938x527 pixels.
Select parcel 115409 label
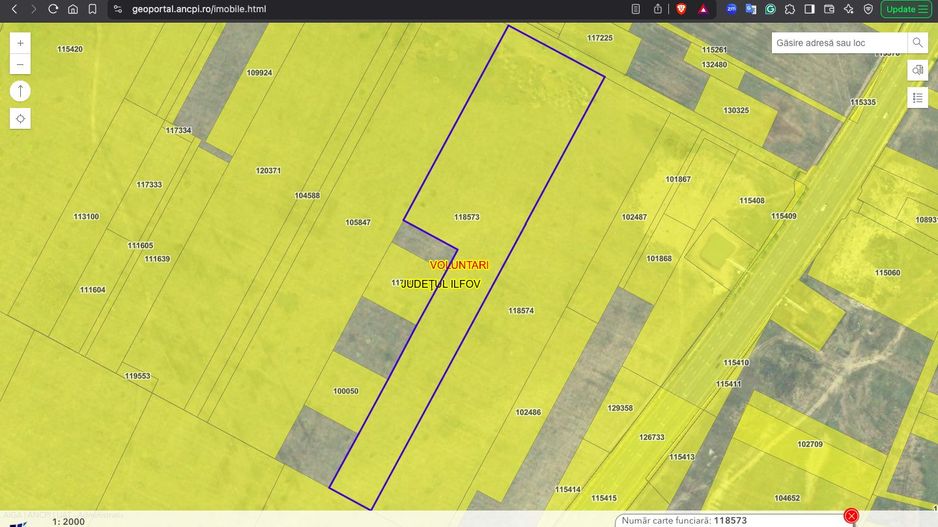[784, 216]
